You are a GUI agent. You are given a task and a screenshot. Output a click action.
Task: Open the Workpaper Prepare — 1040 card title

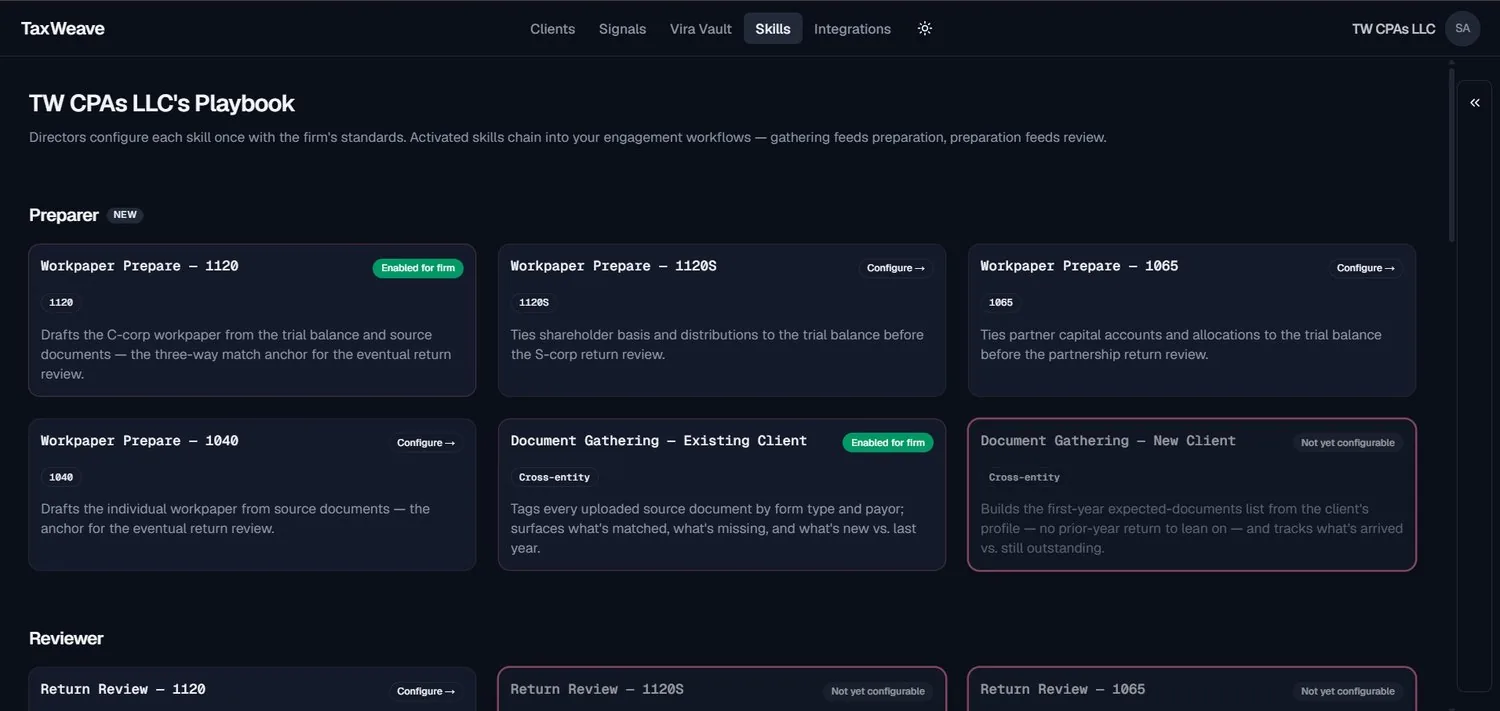tap(139, 441)
